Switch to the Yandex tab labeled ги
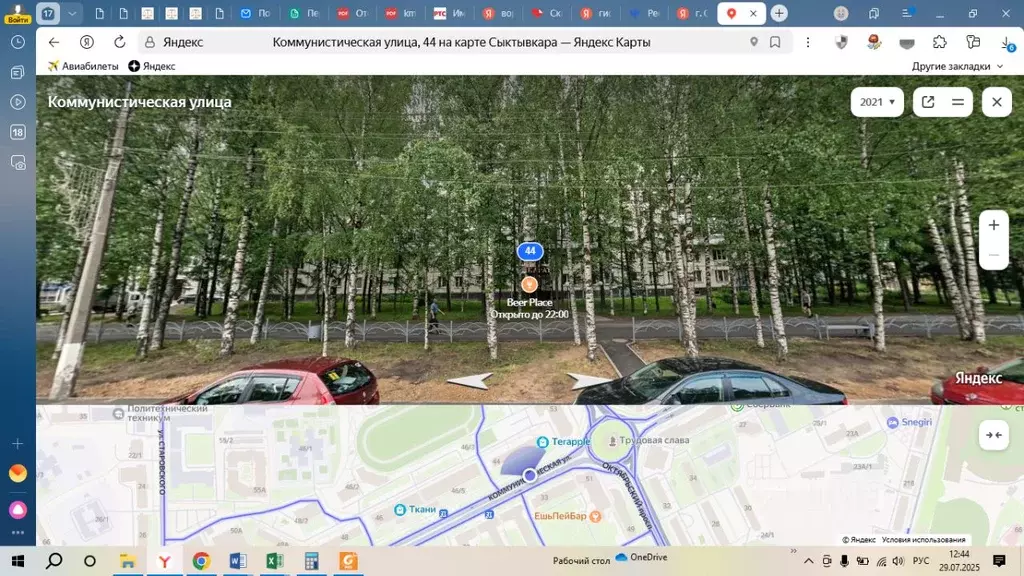The height and width of the screenshot is (576, 1024). (595, 13)
